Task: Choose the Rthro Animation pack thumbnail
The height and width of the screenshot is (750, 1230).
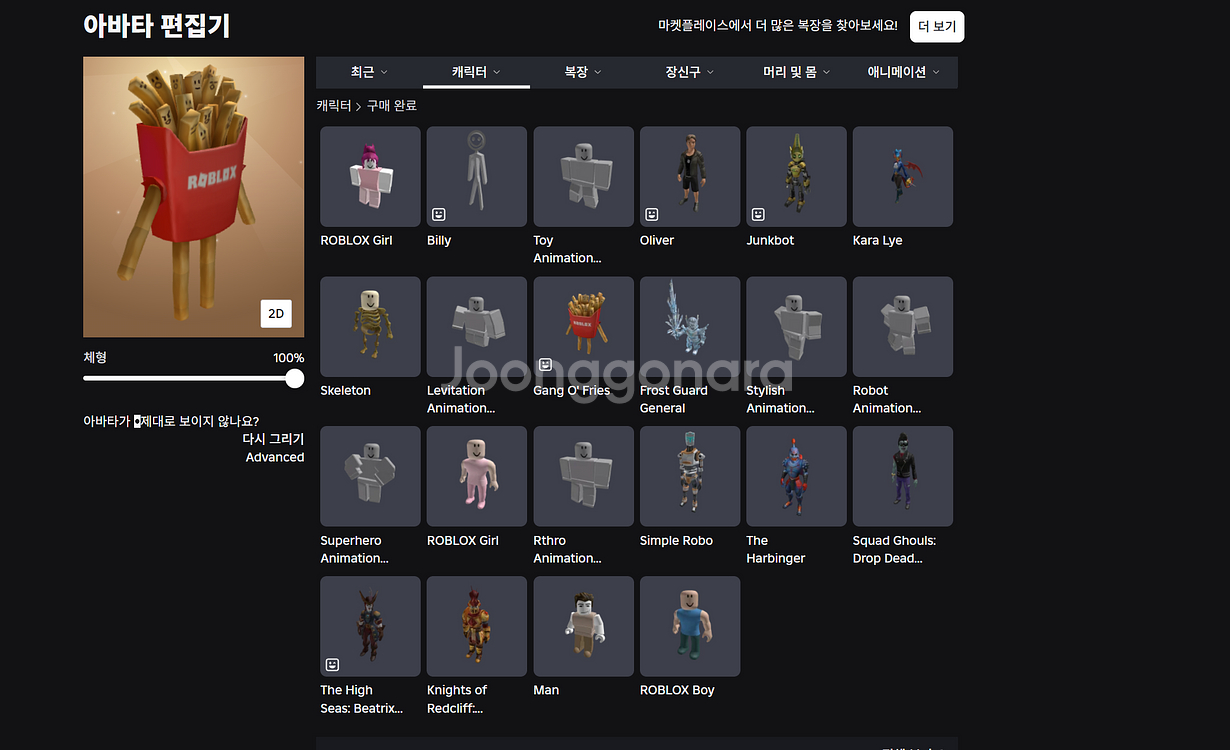Action: click(x=584, y=476)
